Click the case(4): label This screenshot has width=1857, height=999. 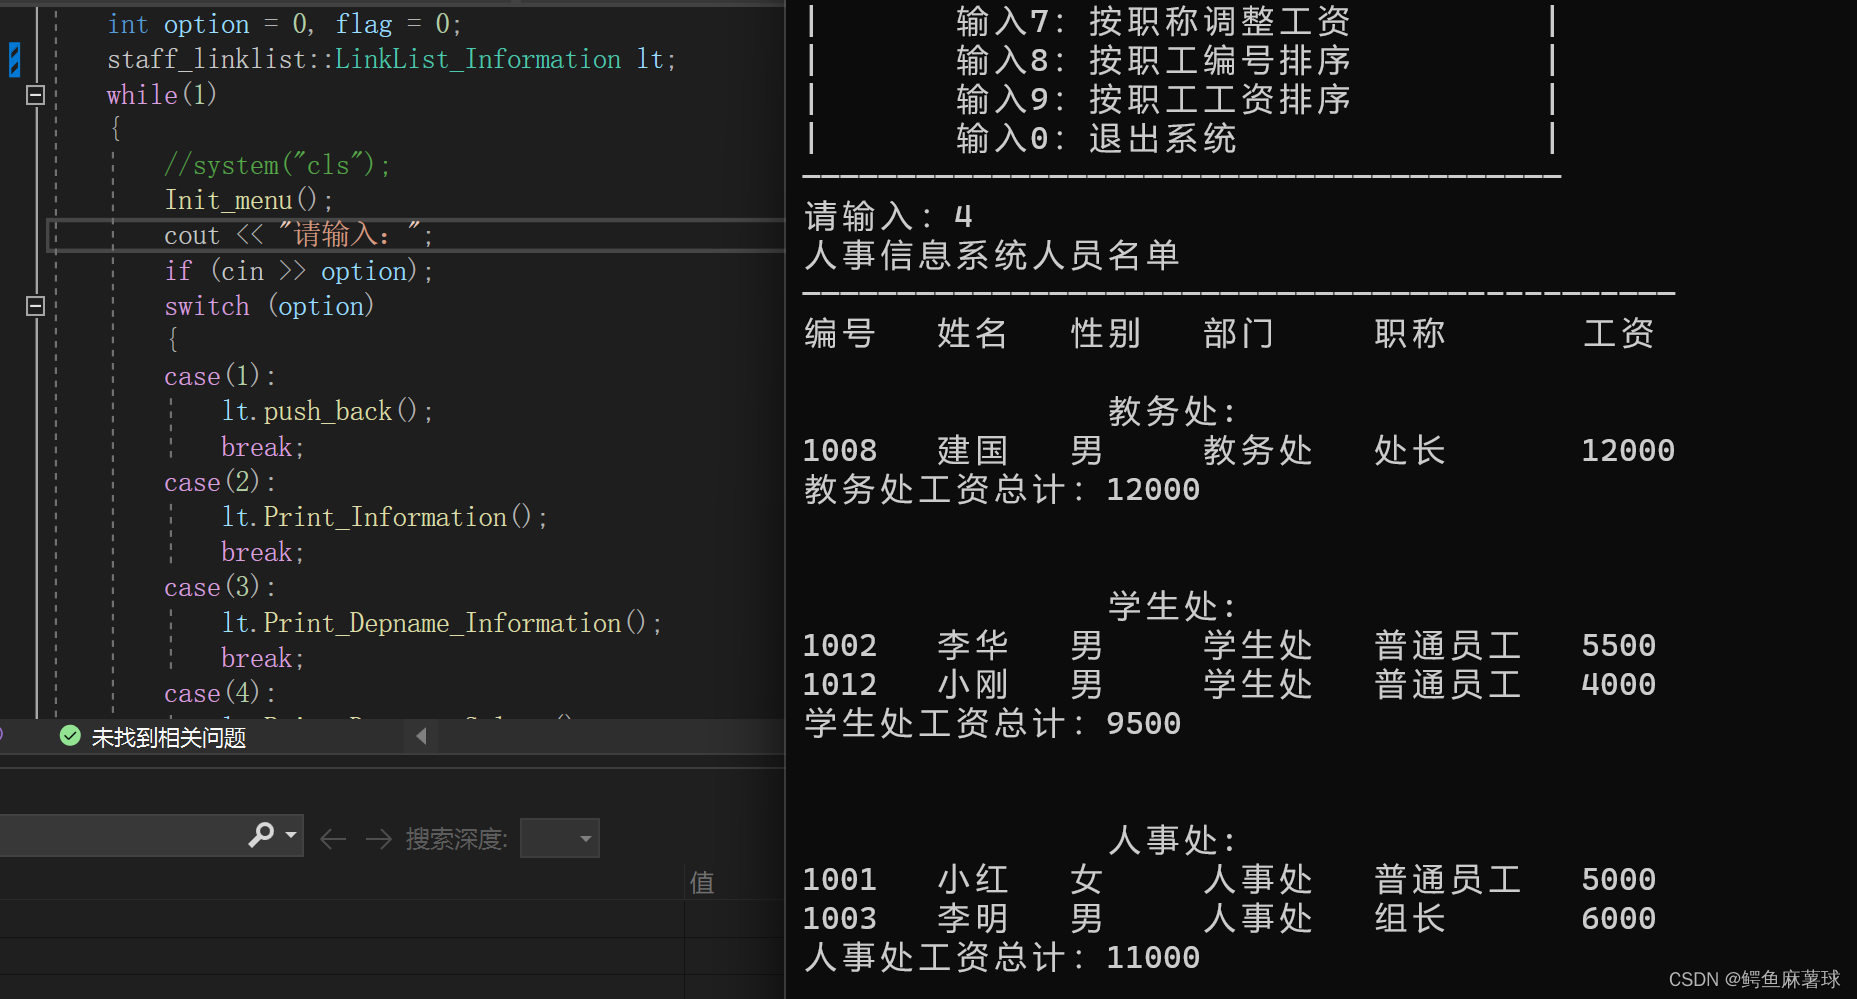220,693
